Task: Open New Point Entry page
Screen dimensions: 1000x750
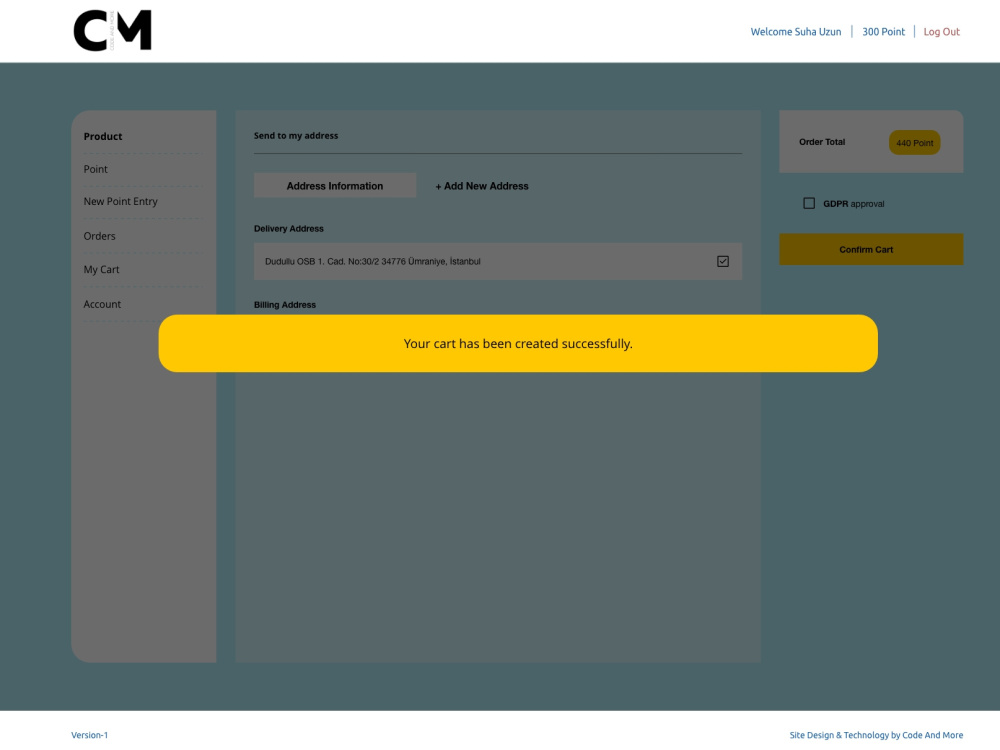Action: (121, 202)
